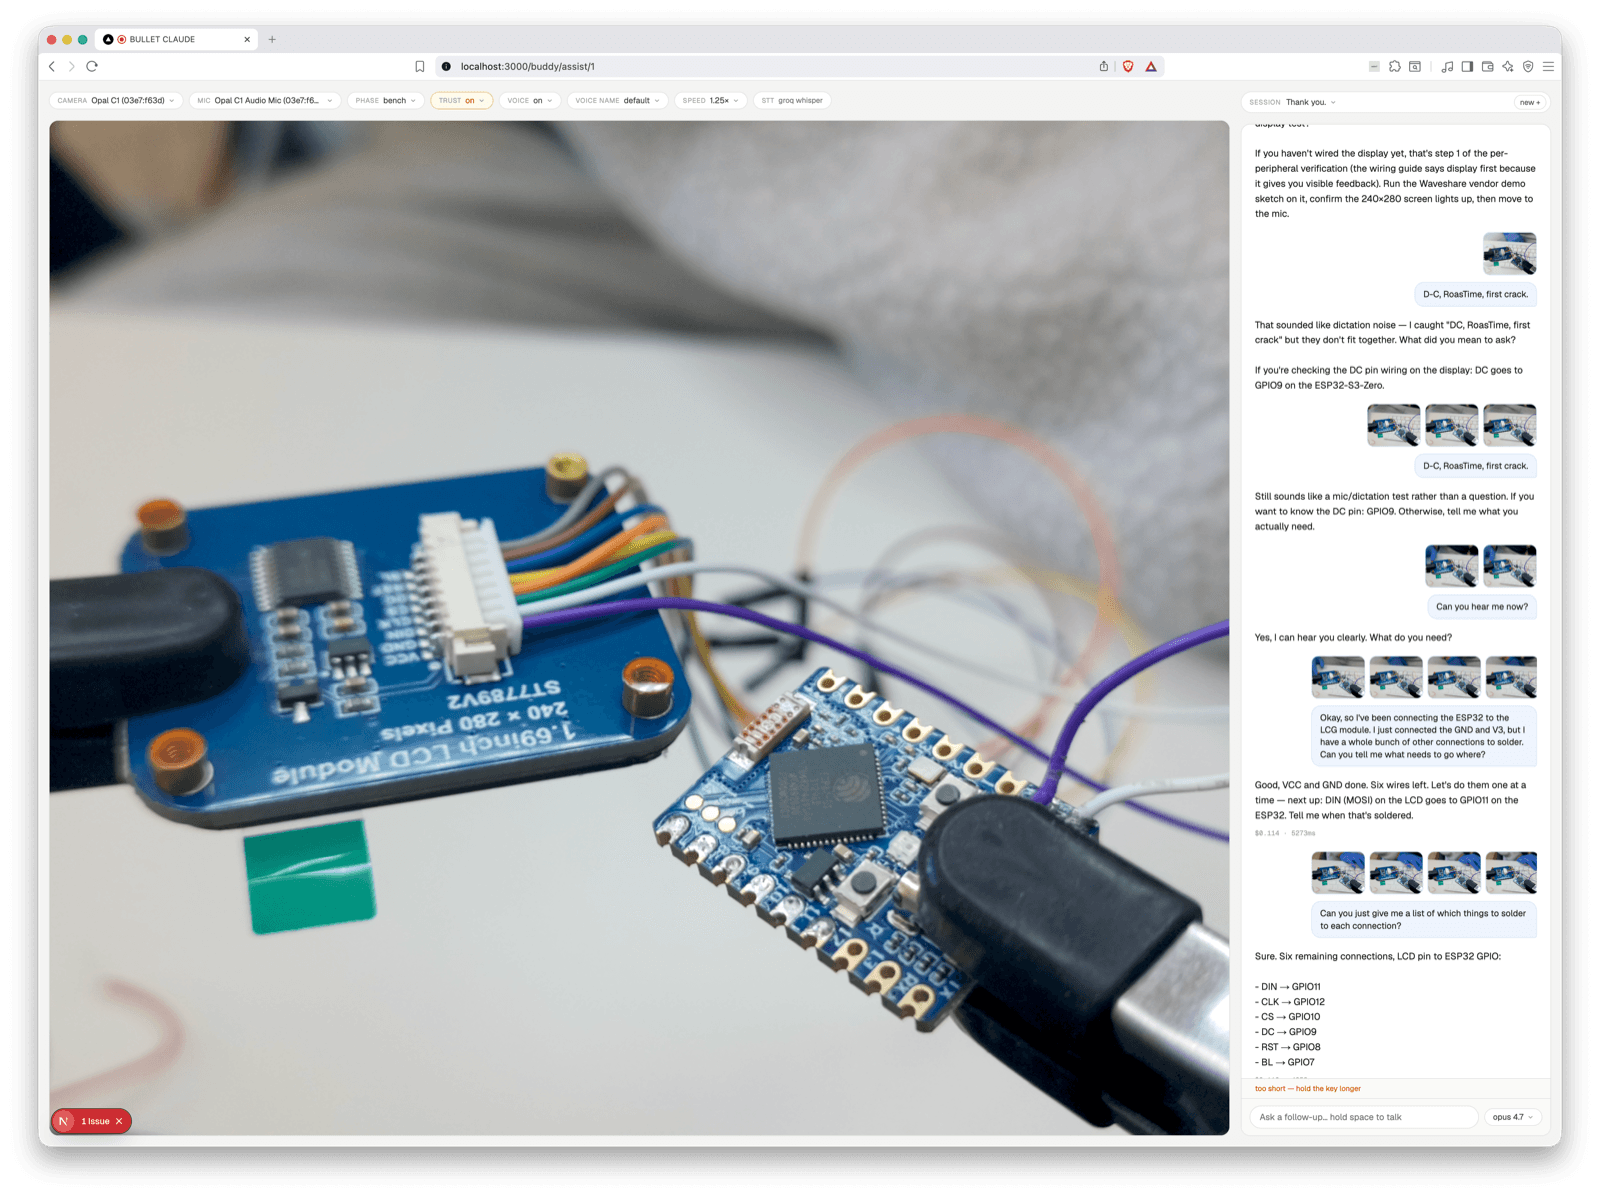Switch to the BULLET CLAUDE tab
Viewport: 1600px width, 1197px height.
pos(177,39)
